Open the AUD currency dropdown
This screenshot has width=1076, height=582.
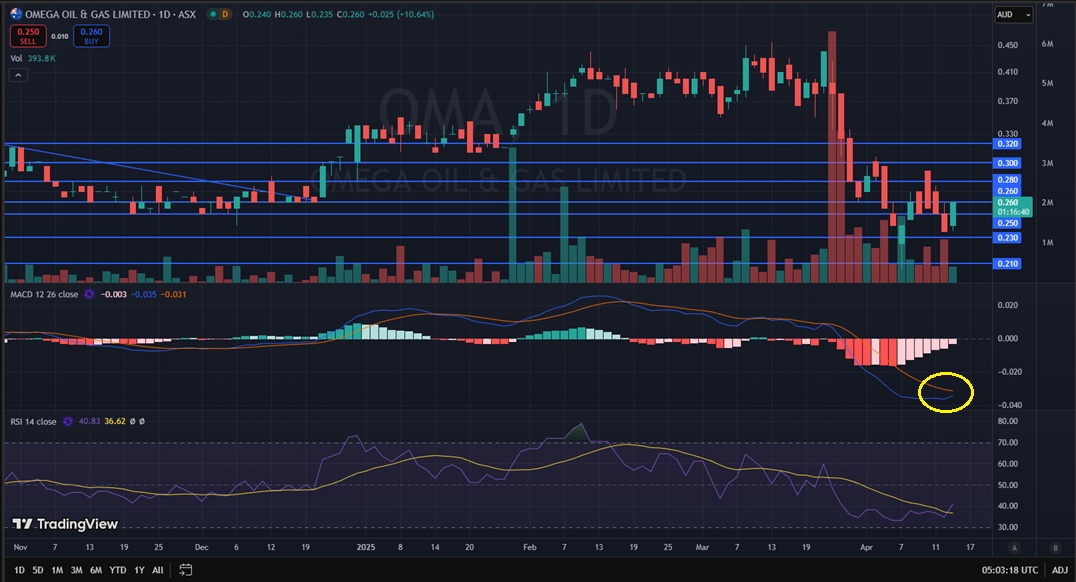point(1014,14)
